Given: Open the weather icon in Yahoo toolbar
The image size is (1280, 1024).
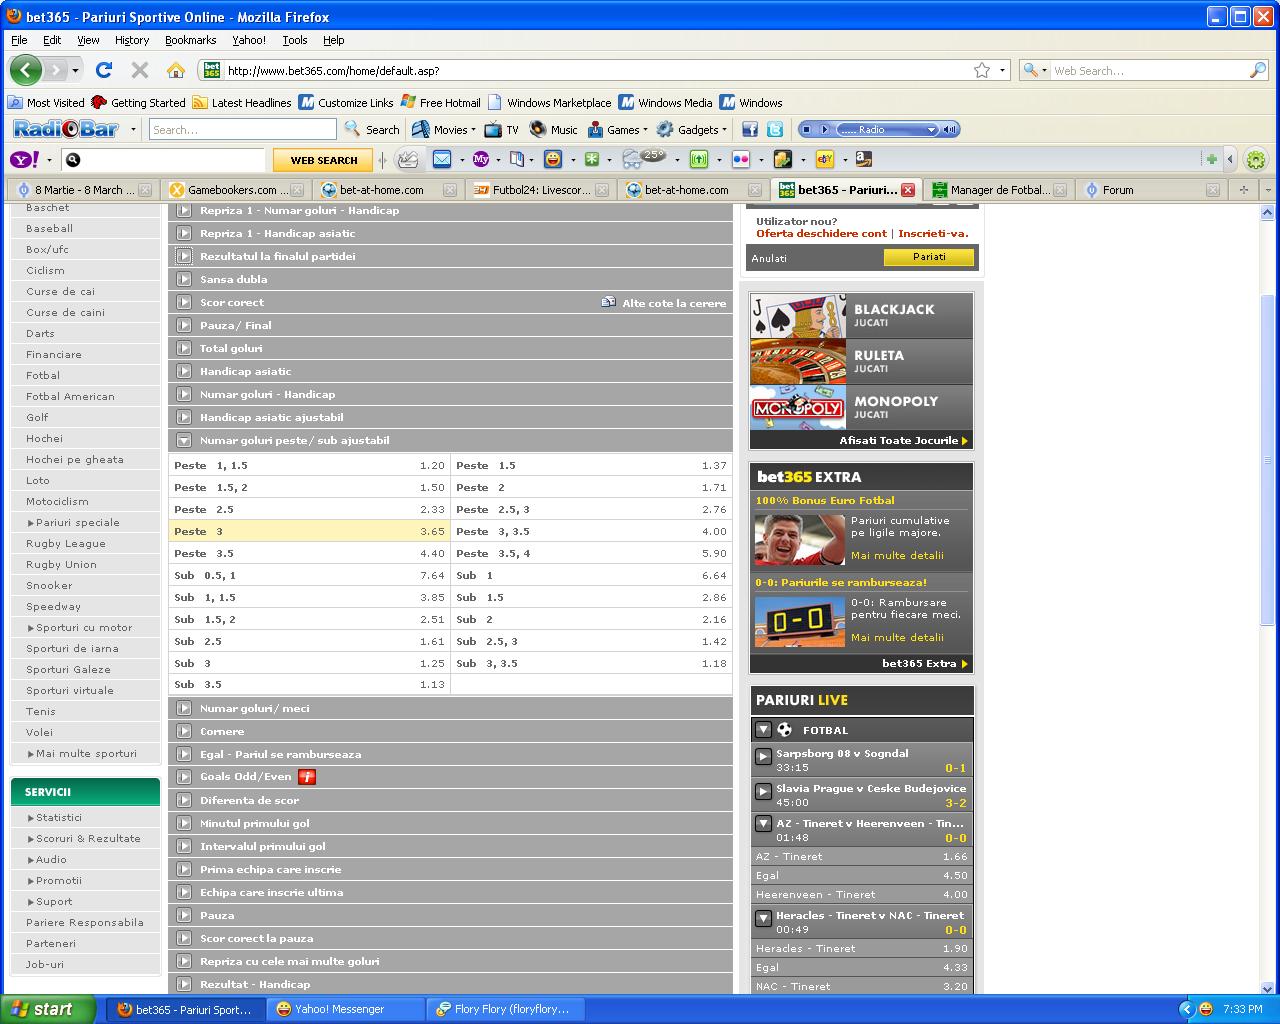Looking at the screenshot, I should 642,158.
